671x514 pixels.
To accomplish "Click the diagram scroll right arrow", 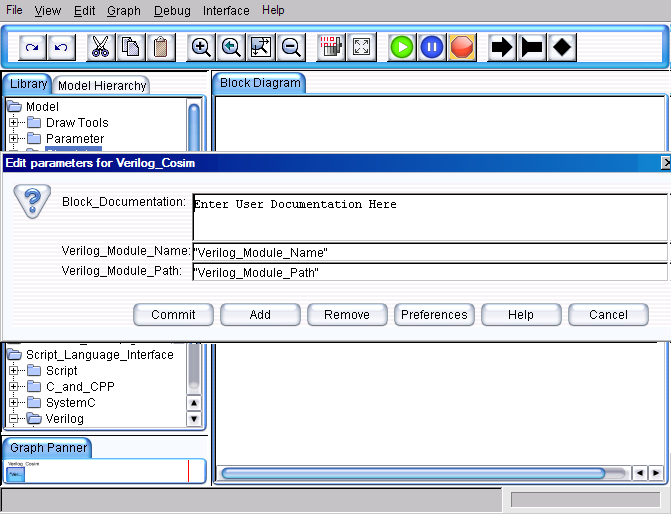I will coord(656,473).
